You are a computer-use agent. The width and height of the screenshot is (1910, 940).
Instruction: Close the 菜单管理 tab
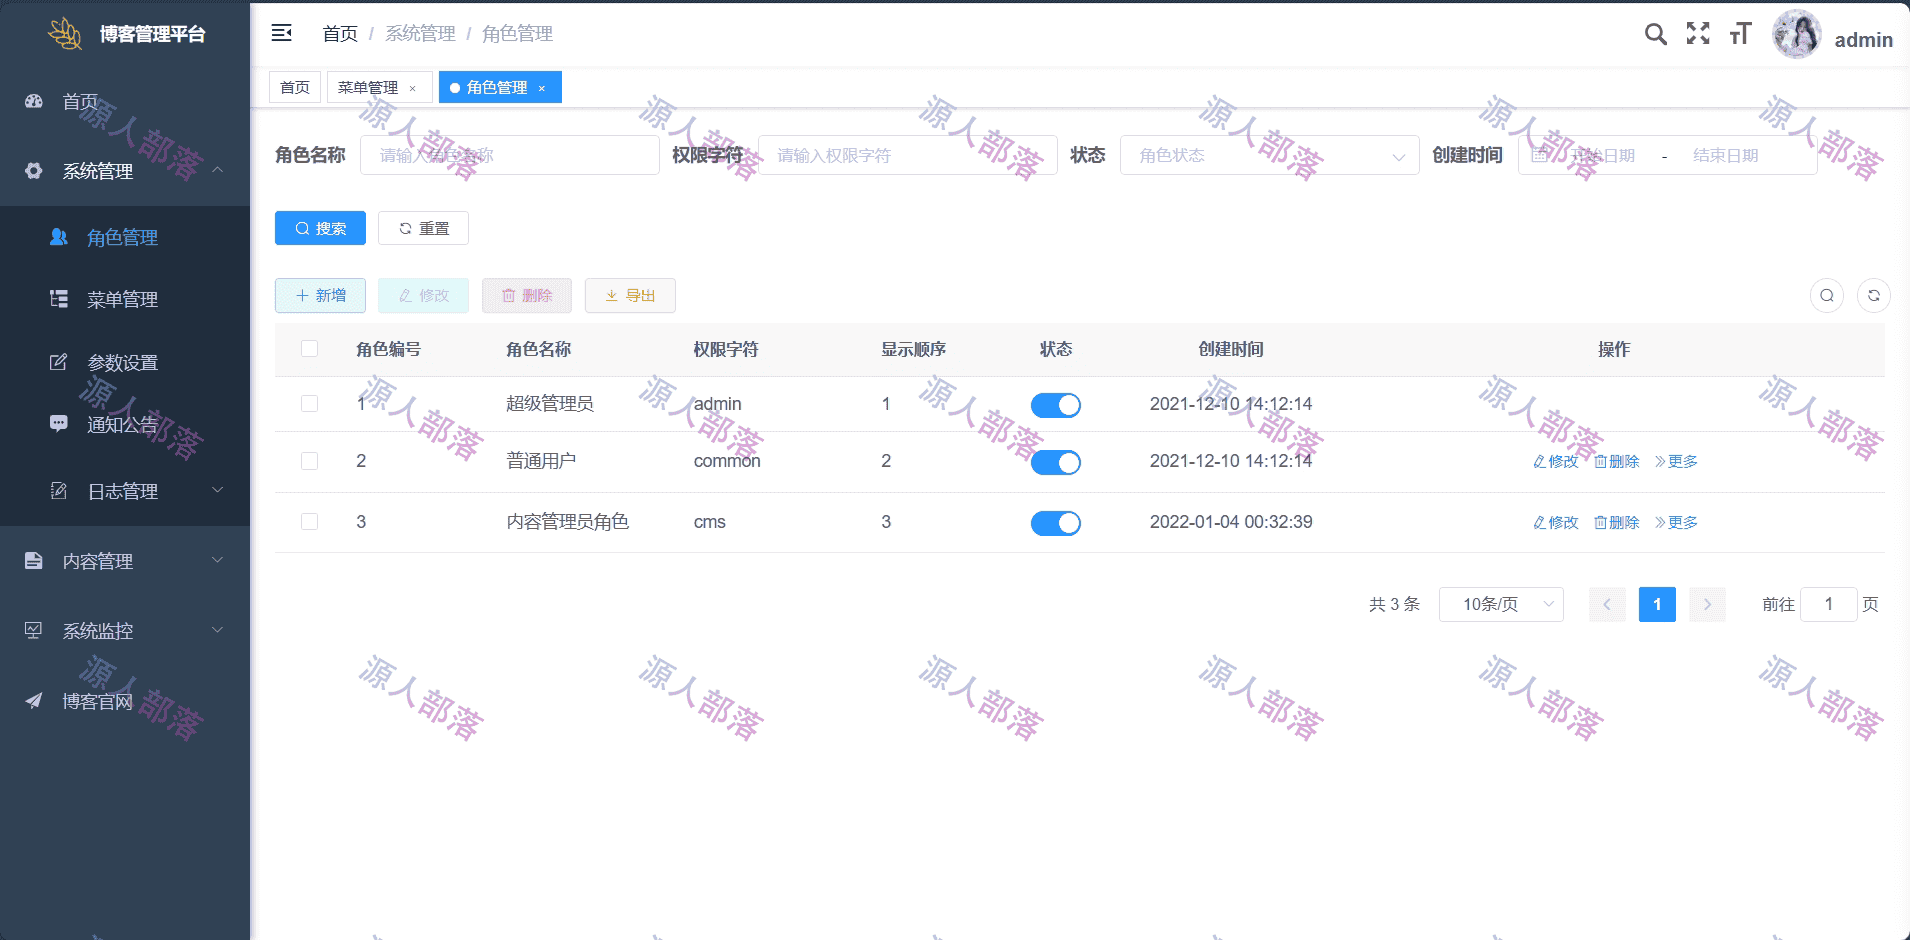[x=412, y=88]
